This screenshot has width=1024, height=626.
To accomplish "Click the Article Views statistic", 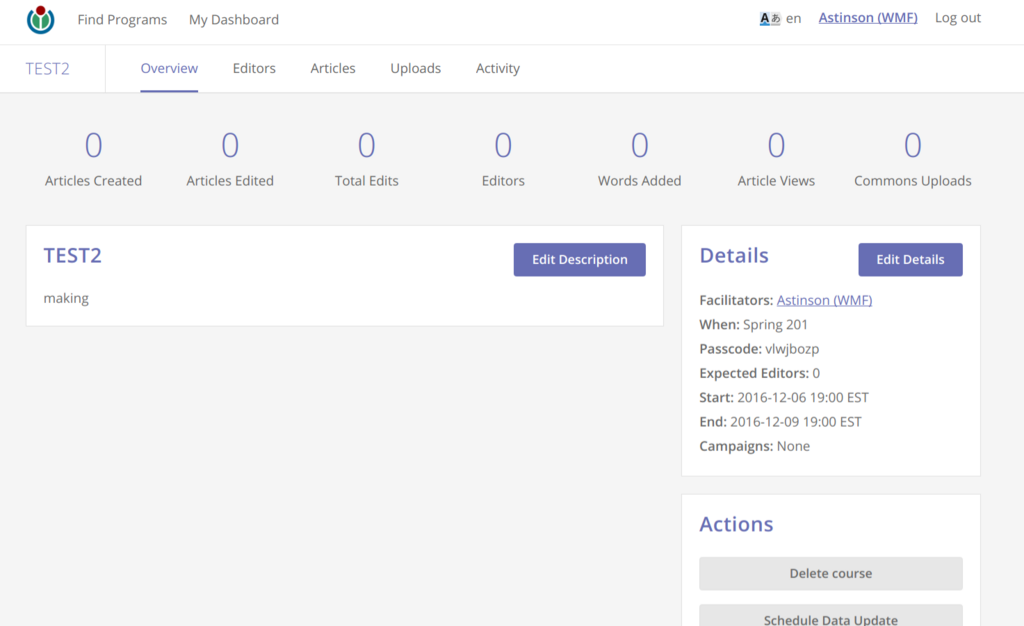I will [776, 159].
